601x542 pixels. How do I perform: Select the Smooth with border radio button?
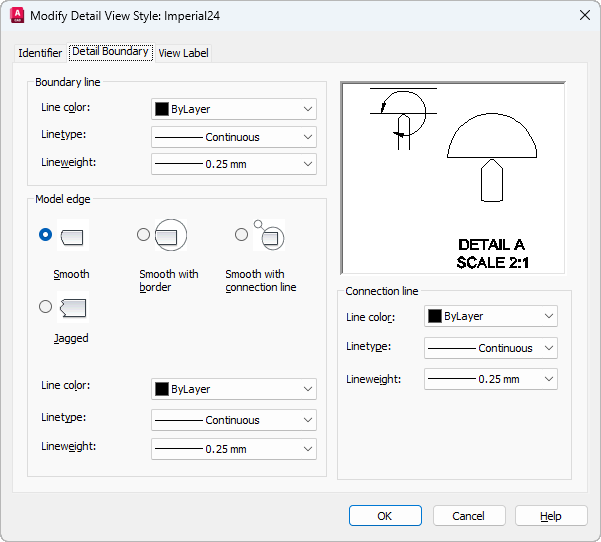pyautogui.click(x=143, y=235)
